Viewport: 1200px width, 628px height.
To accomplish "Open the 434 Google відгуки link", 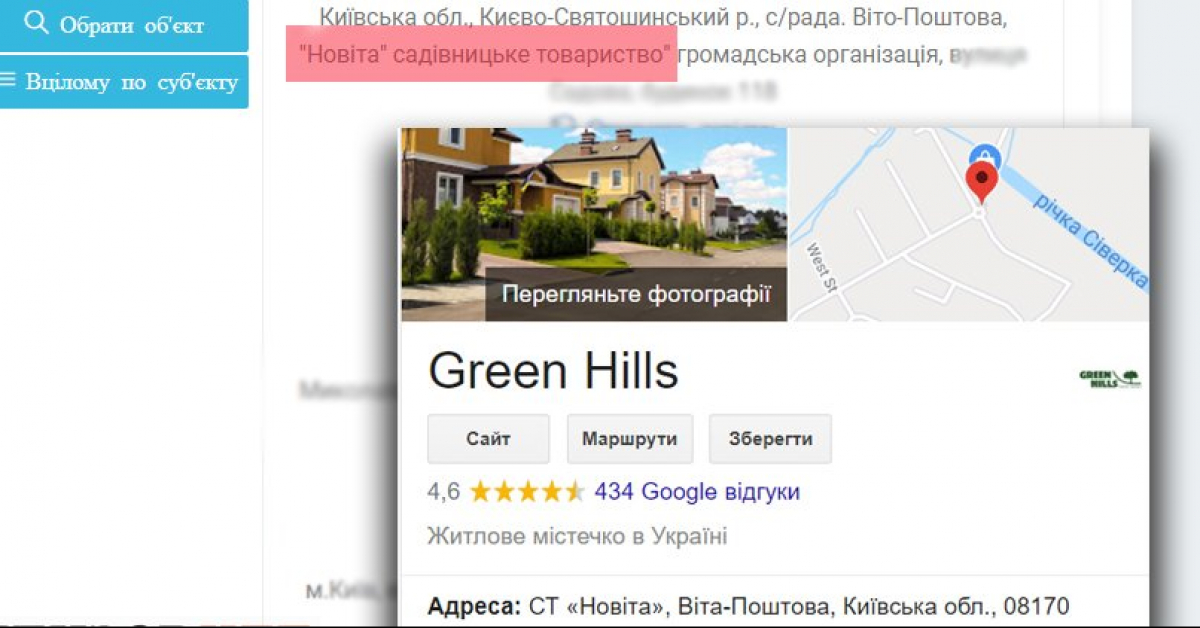I will [697, 492].
